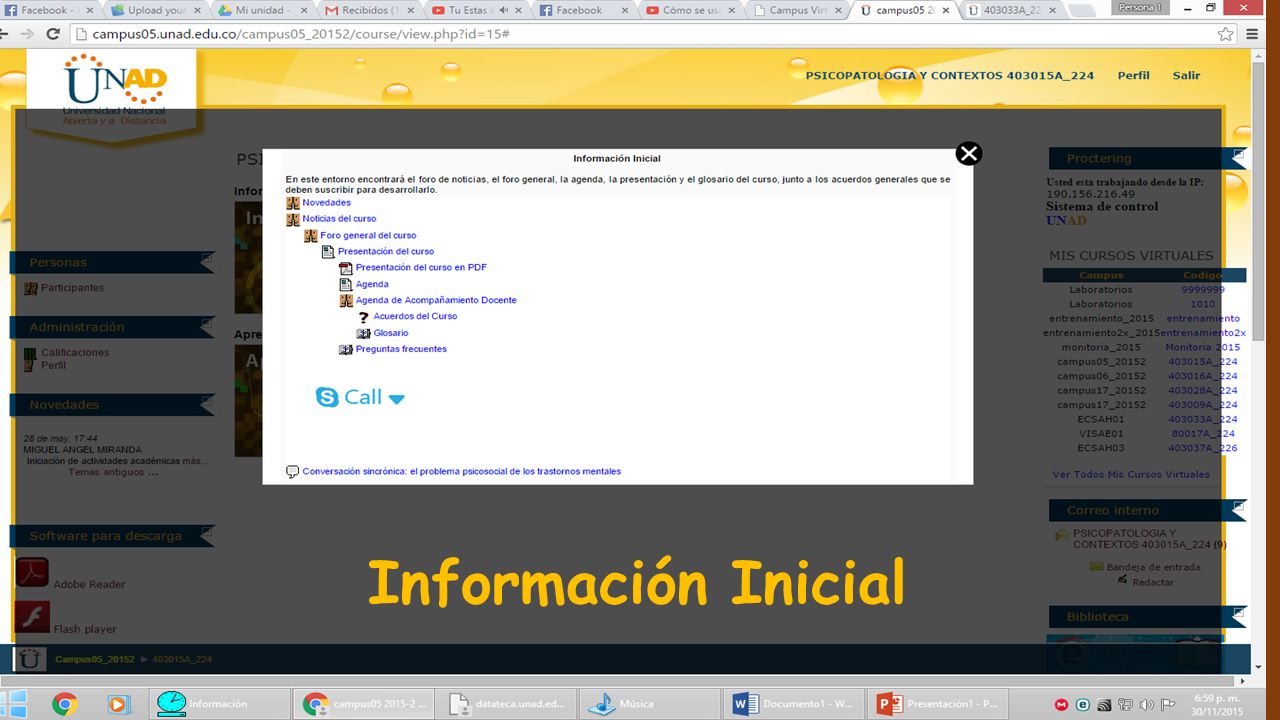Open Bandeja de entrada mail
The height and width of the screenshot is (720, 1280).
1153,567
